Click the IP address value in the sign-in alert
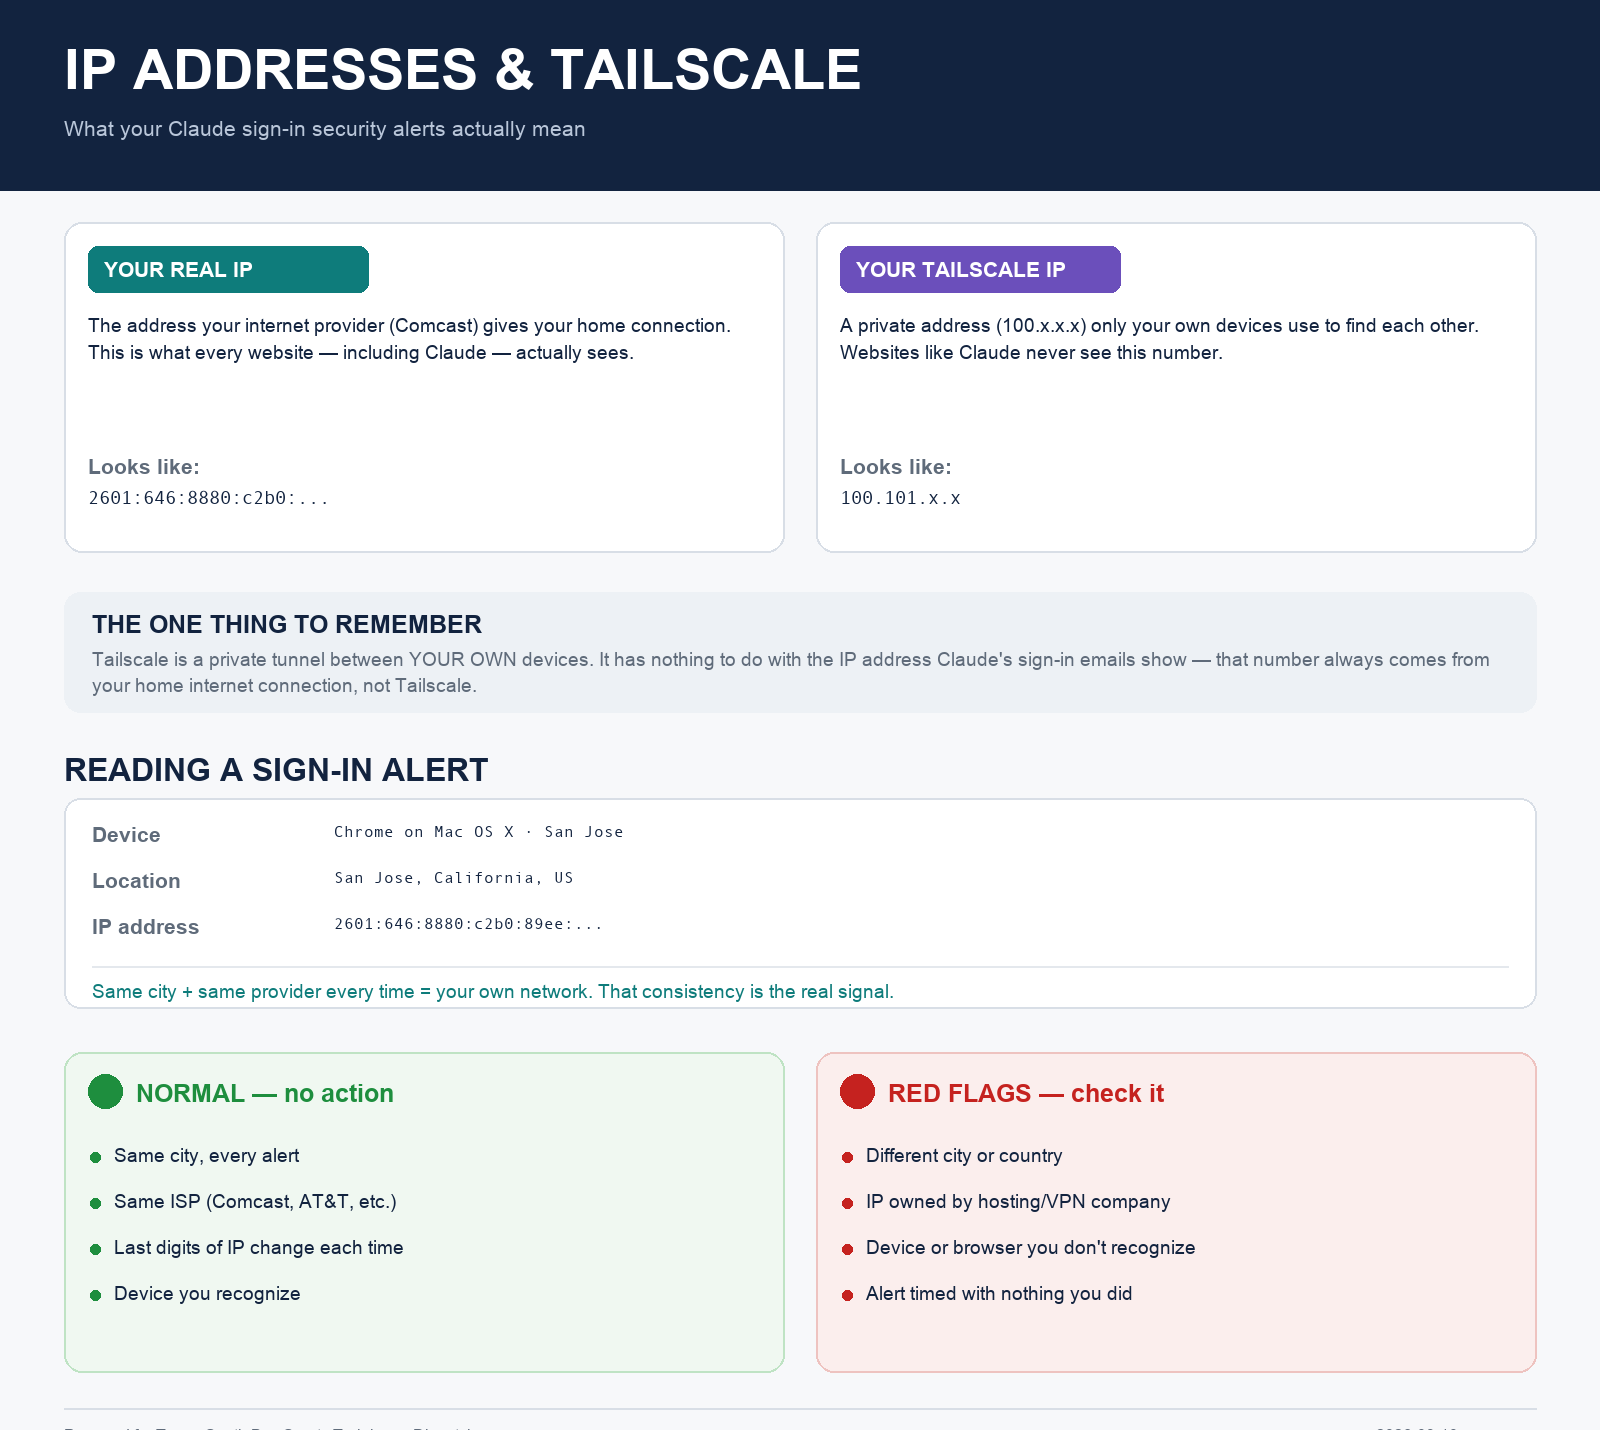The height and width of the screenshot is (1430, 1600). (x=468, y=924)
